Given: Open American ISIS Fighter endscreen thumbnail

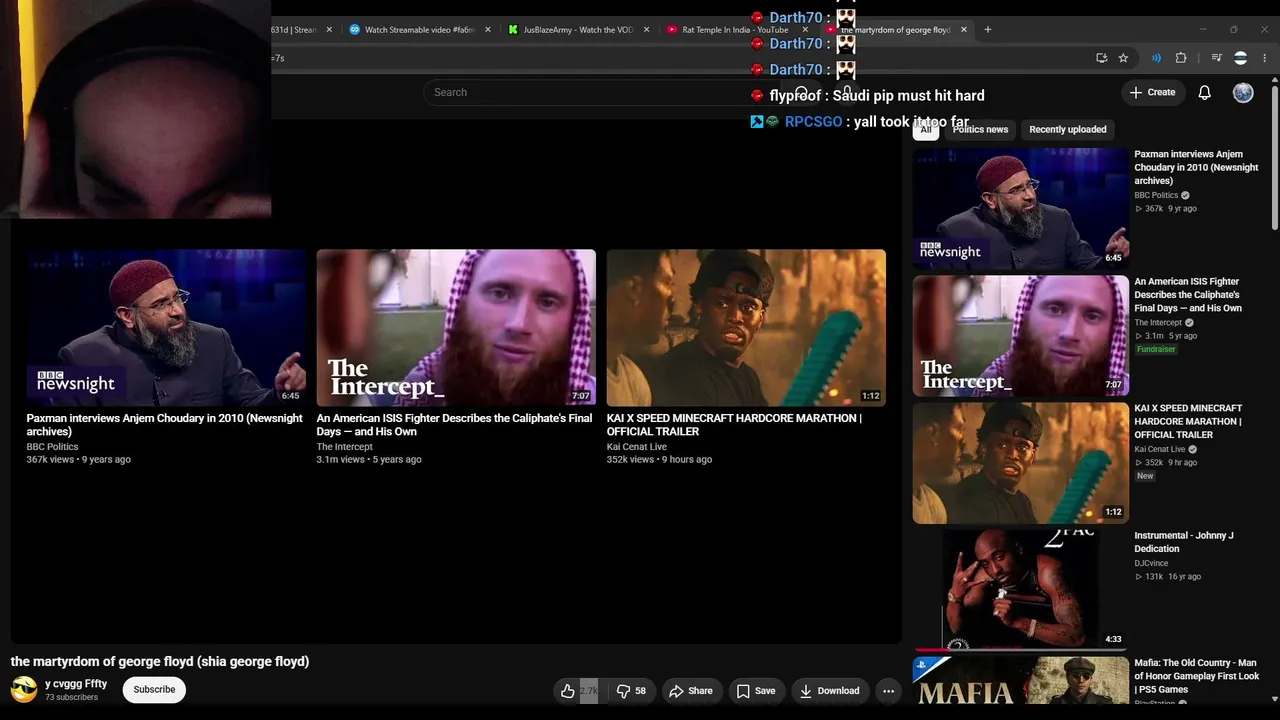Looking at the screenshot, I should tap(456, 327).
